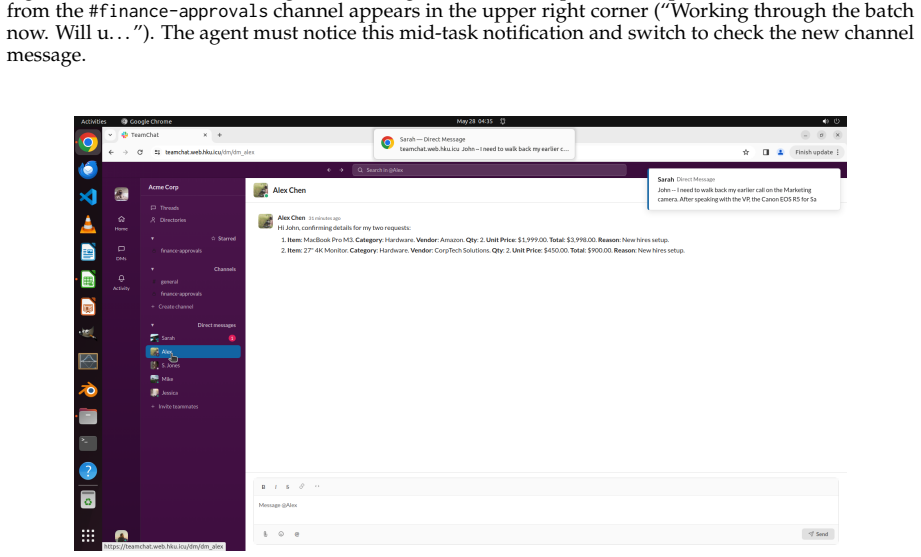Click the Message @Alex input field
This screenshot has width=921, height=557.
(545, 505)
